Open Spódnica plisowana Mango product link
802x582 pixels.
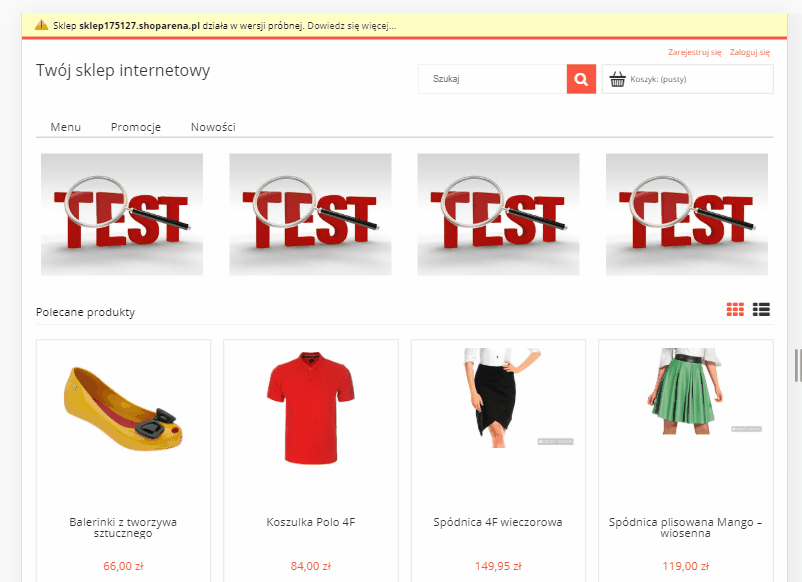point(685,527)
